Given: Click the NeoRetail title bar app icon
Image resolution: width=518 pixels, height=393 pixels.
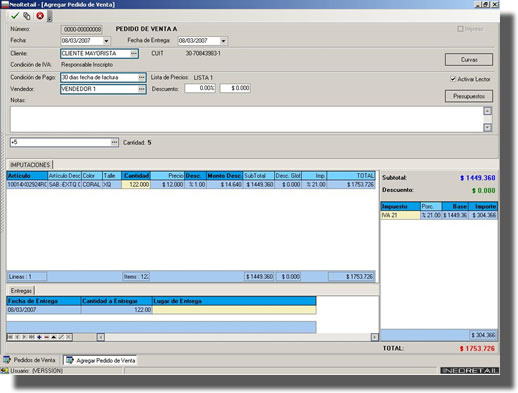Looking at the screenshot, I should pos(5,4).
